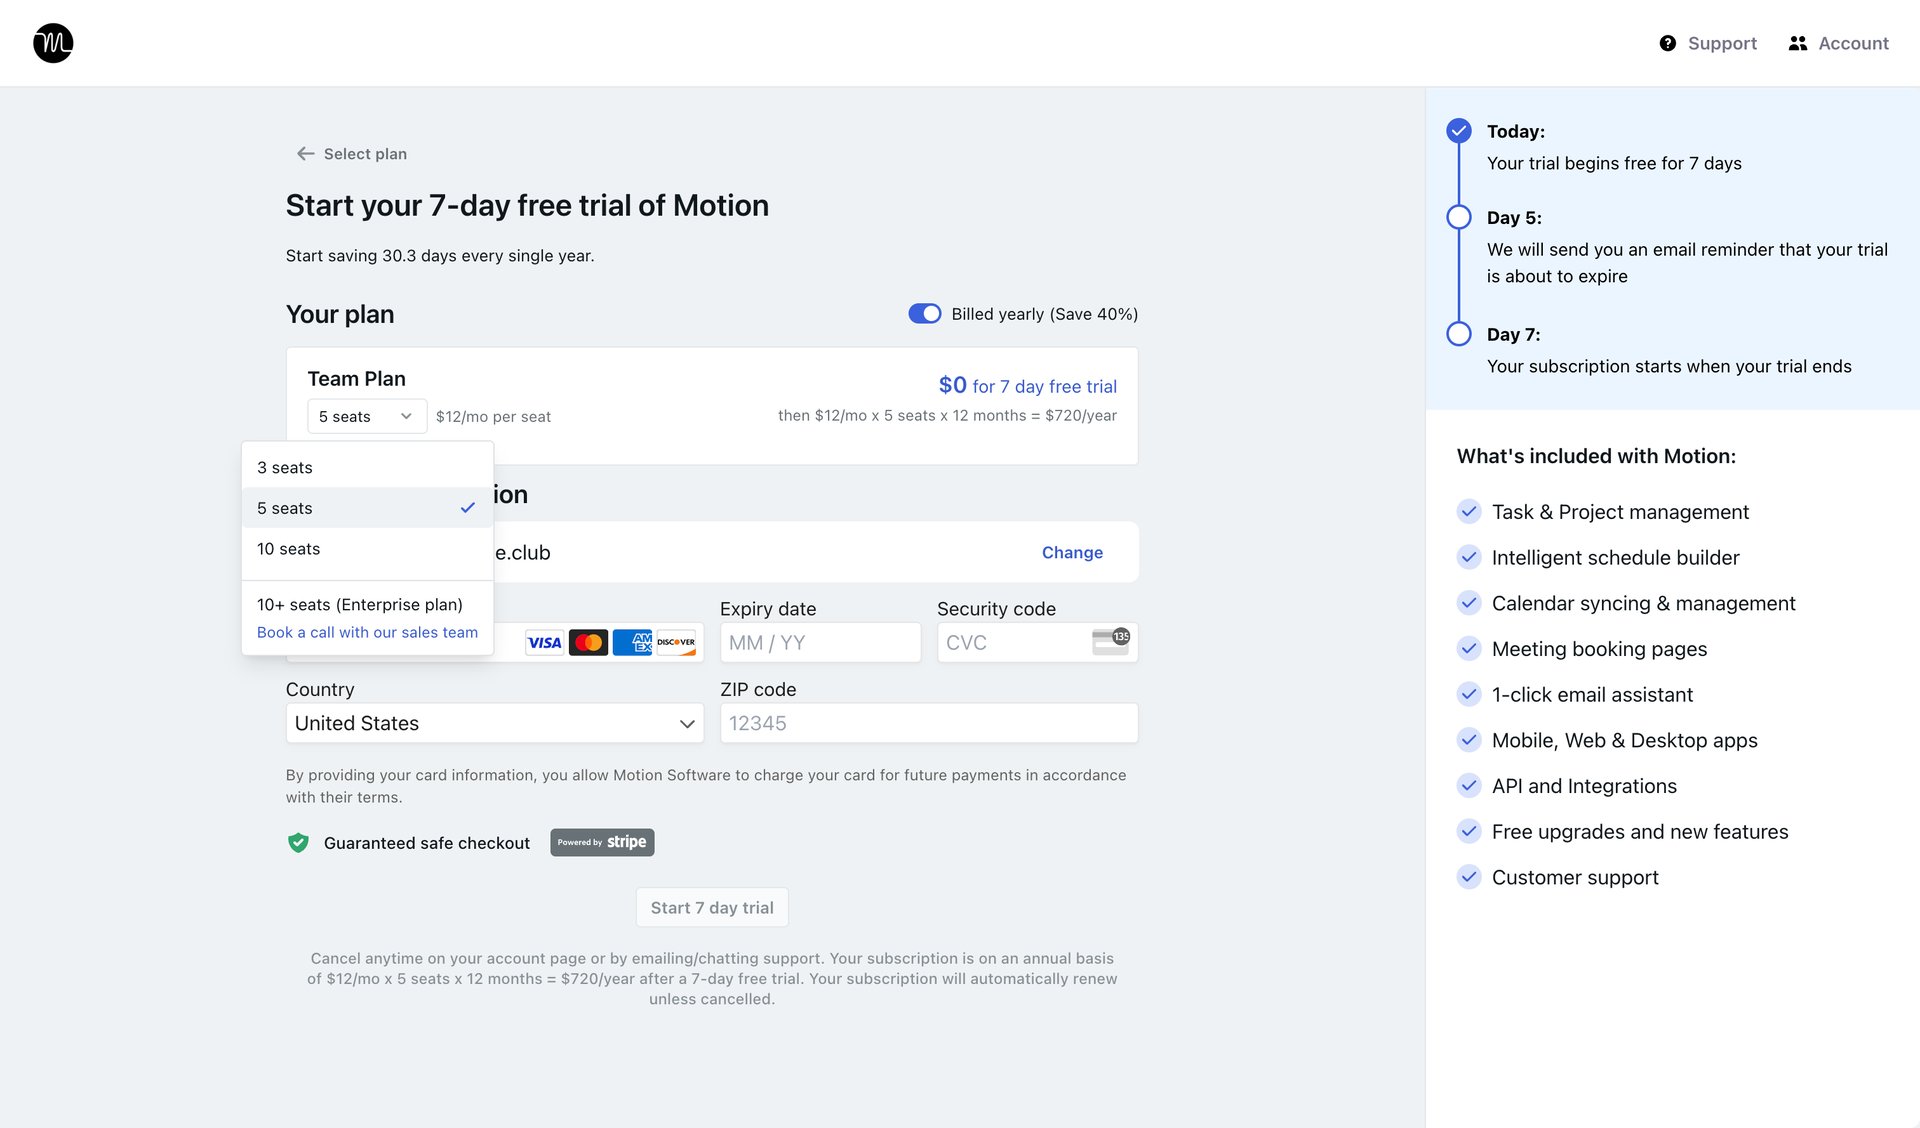
Task: Click the checkmark beside Customer support feature
Action: click(x=1469, y=877)
